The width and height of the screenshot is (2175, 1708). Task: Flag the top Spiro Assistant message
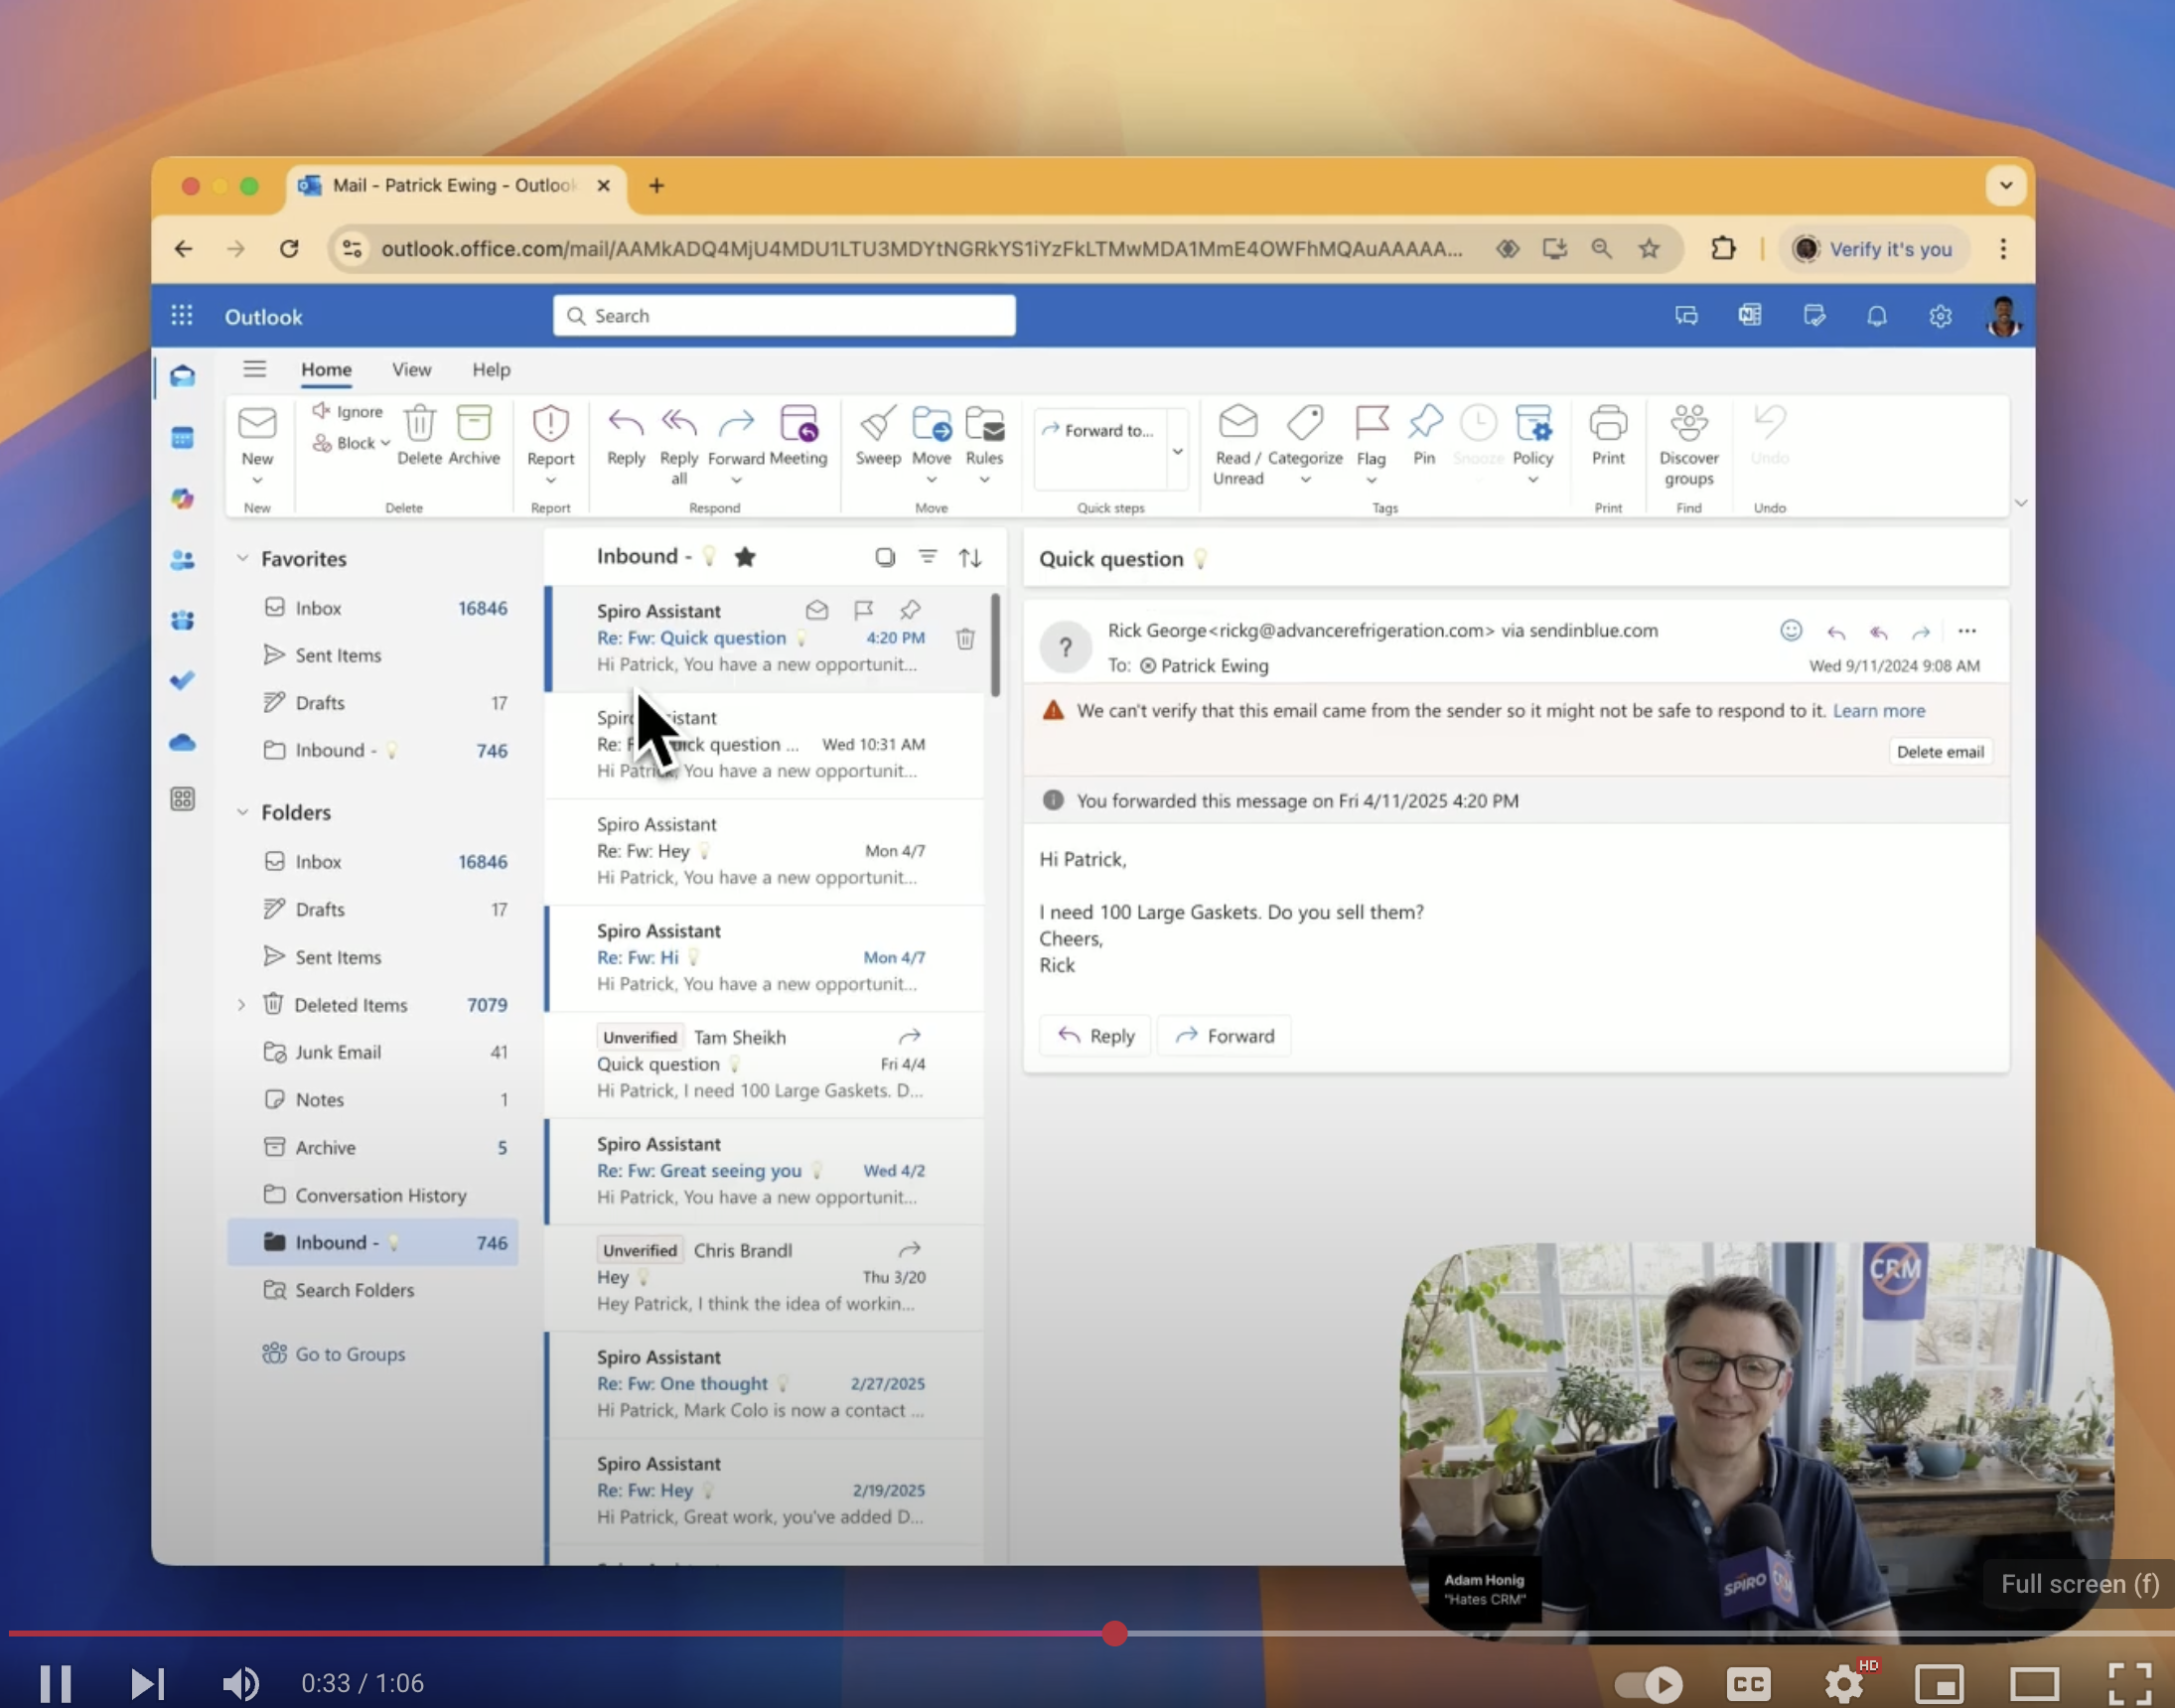click(x=864, y=609)
